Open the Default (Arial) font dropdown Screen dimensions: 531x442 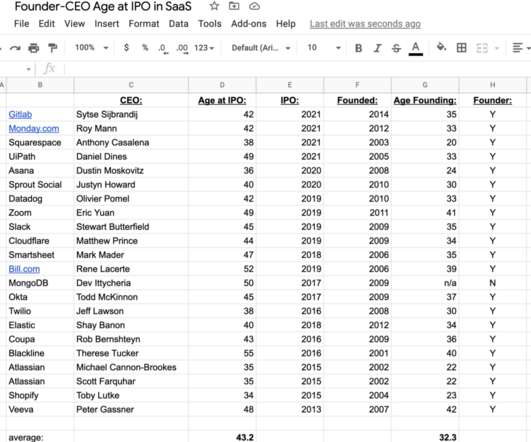261,48
